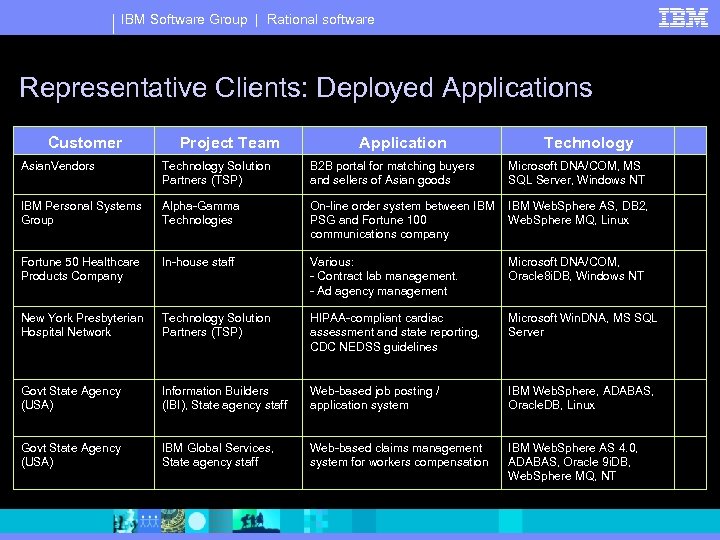Click 'HIPAA-compliant cardiac assessment' application cell

coord(402,343)
